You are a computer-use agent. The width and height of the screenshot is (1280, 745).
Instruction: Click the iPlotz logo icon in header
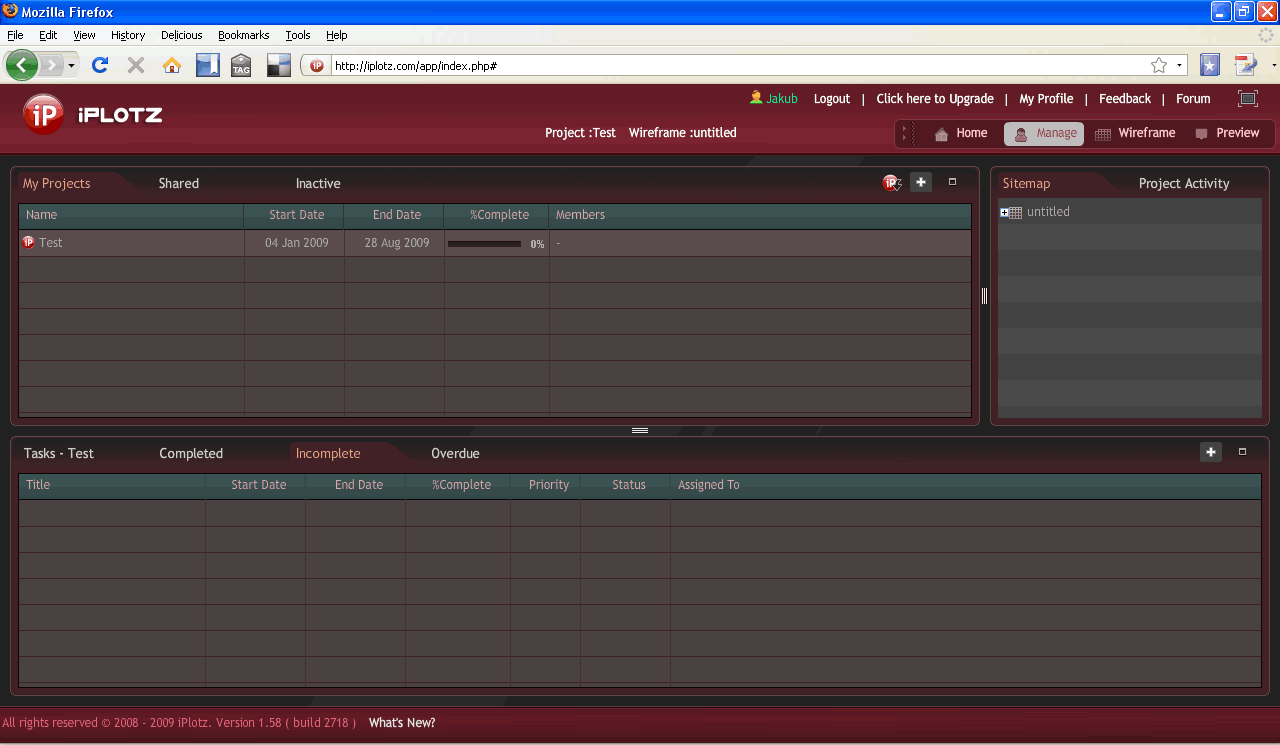43,114
